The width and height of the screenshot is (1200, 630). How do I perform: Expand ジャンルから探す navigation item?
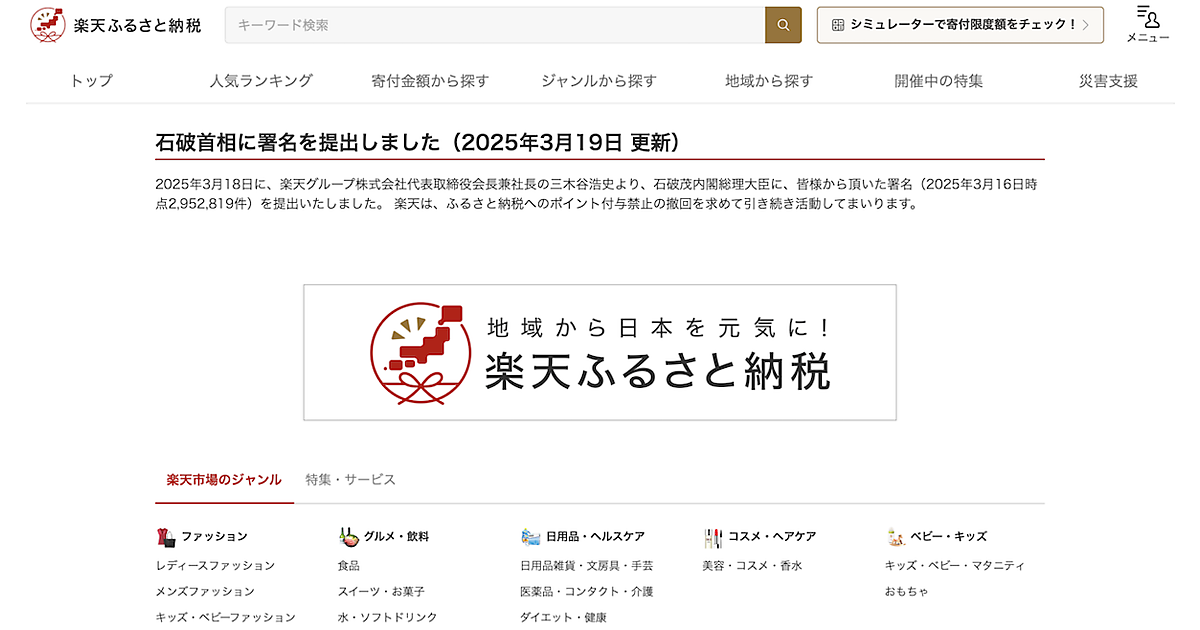point(599,81)
